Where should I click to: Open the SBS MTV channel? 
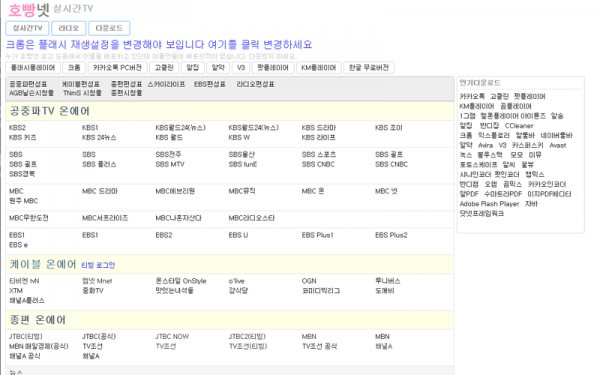[x=170, y=164]
